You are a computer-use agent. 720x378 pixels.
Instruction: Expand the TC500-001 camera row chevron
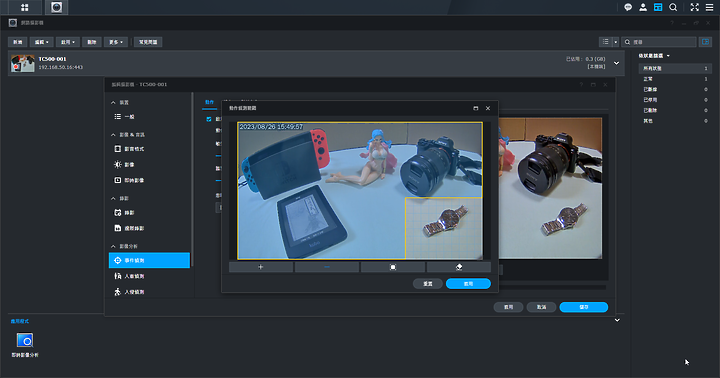(617, 63)
